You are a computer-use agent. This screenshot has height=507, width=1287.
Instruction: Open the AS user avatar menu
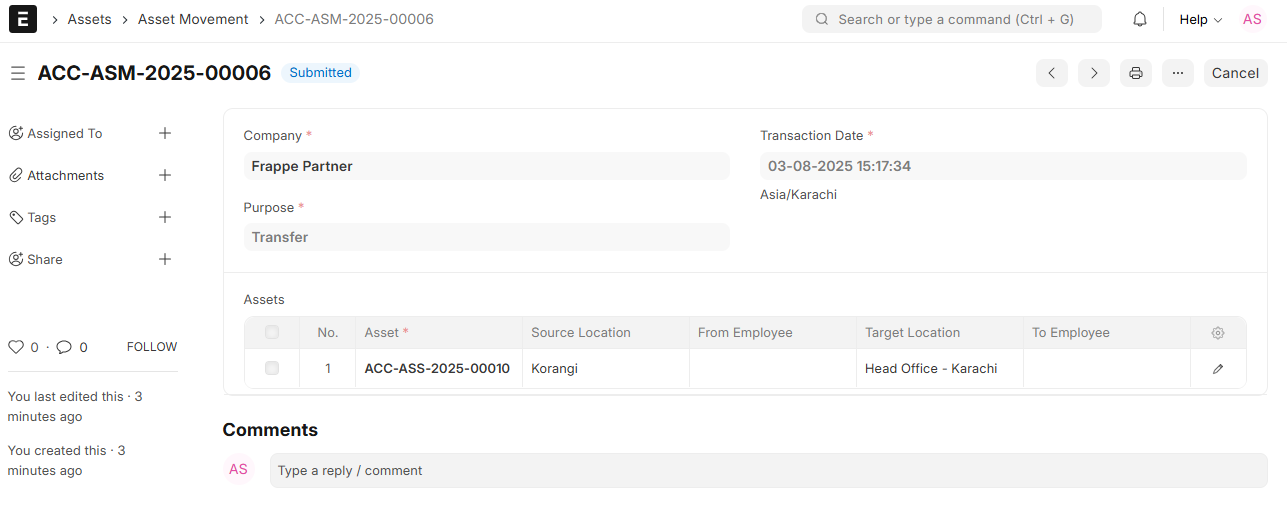(x=1252, y=19)
